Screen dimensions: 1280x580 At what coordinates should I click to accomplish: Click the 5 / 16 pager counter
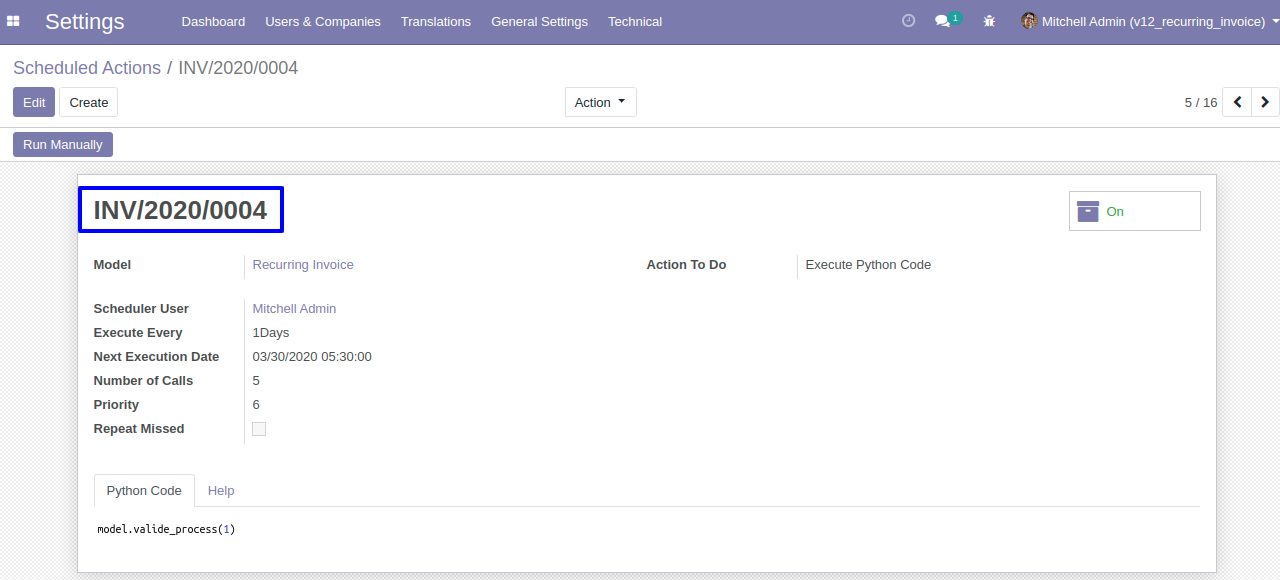click(1201, 102)
